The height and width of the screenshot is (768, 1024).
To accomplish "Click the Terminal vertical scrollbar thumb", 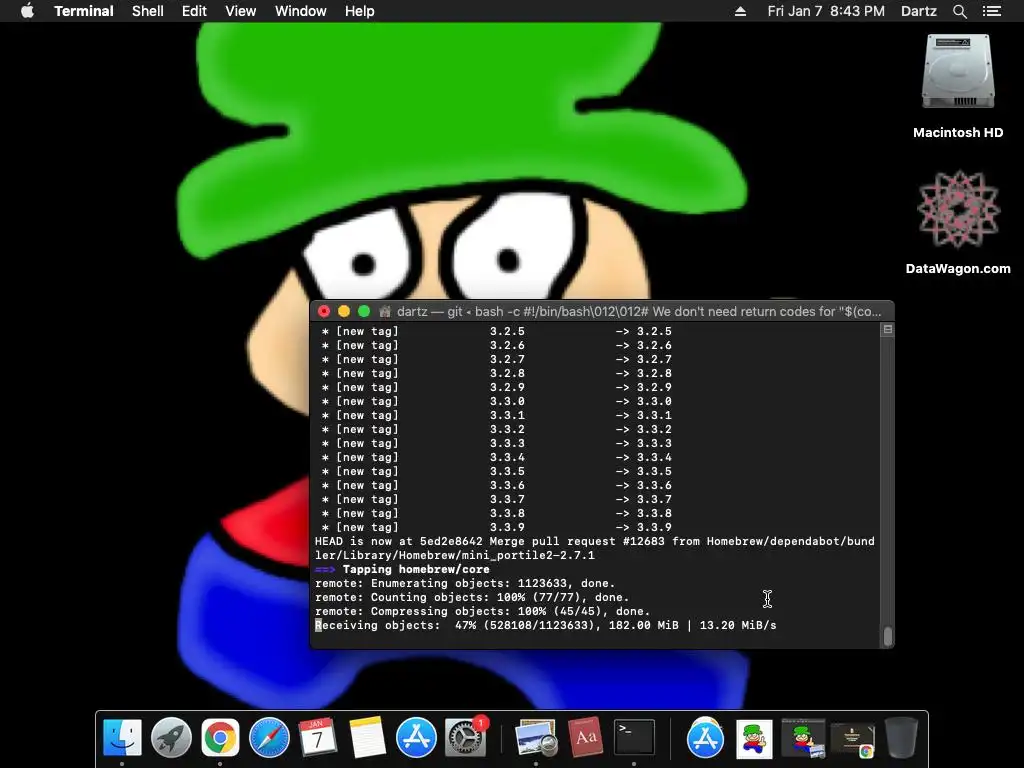I will (888, 635).
